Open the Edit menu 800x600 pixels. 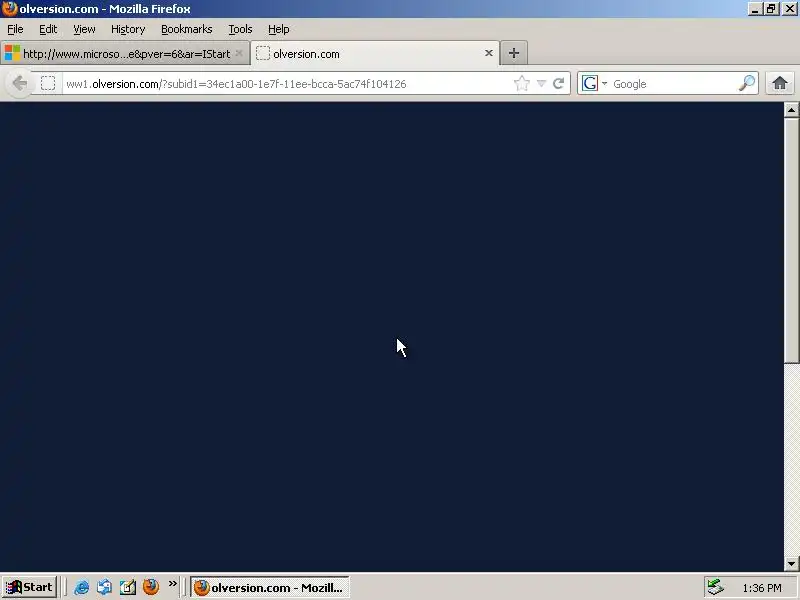pos(48,29)
